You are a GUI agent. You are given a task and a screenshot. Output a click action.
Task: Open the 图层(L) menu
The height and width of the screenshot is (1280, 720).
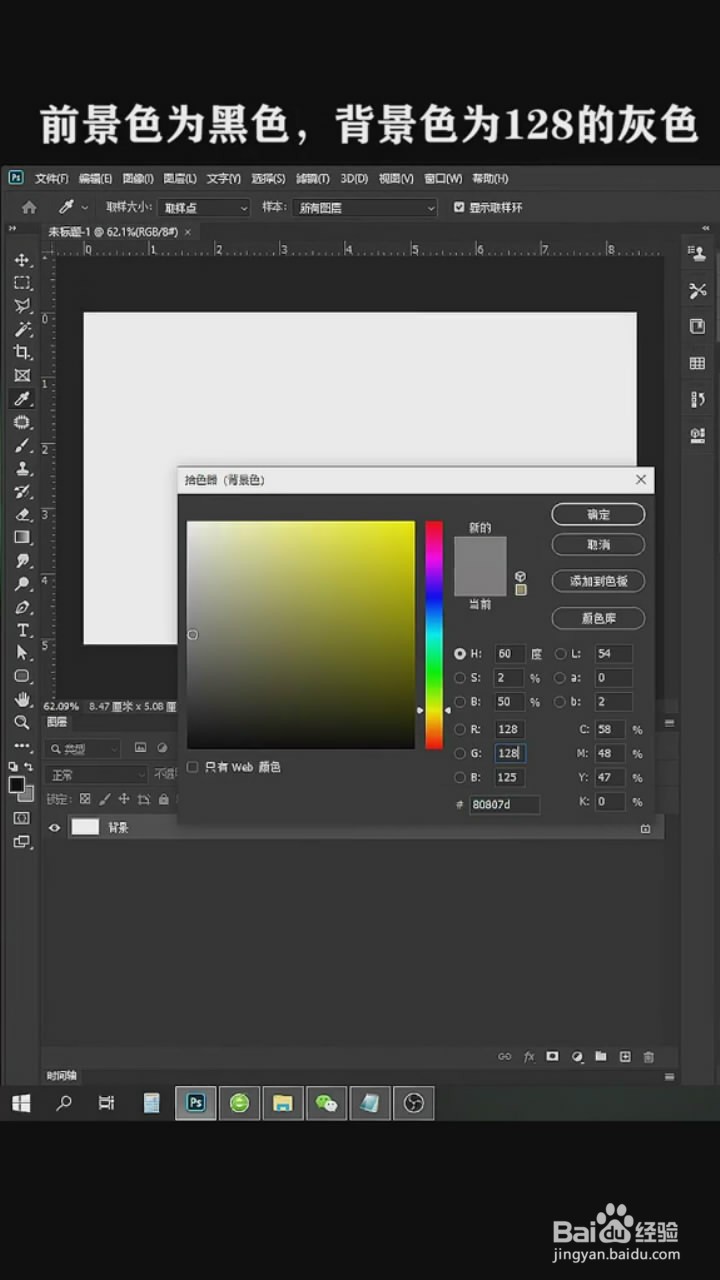(x=180, y=178)
